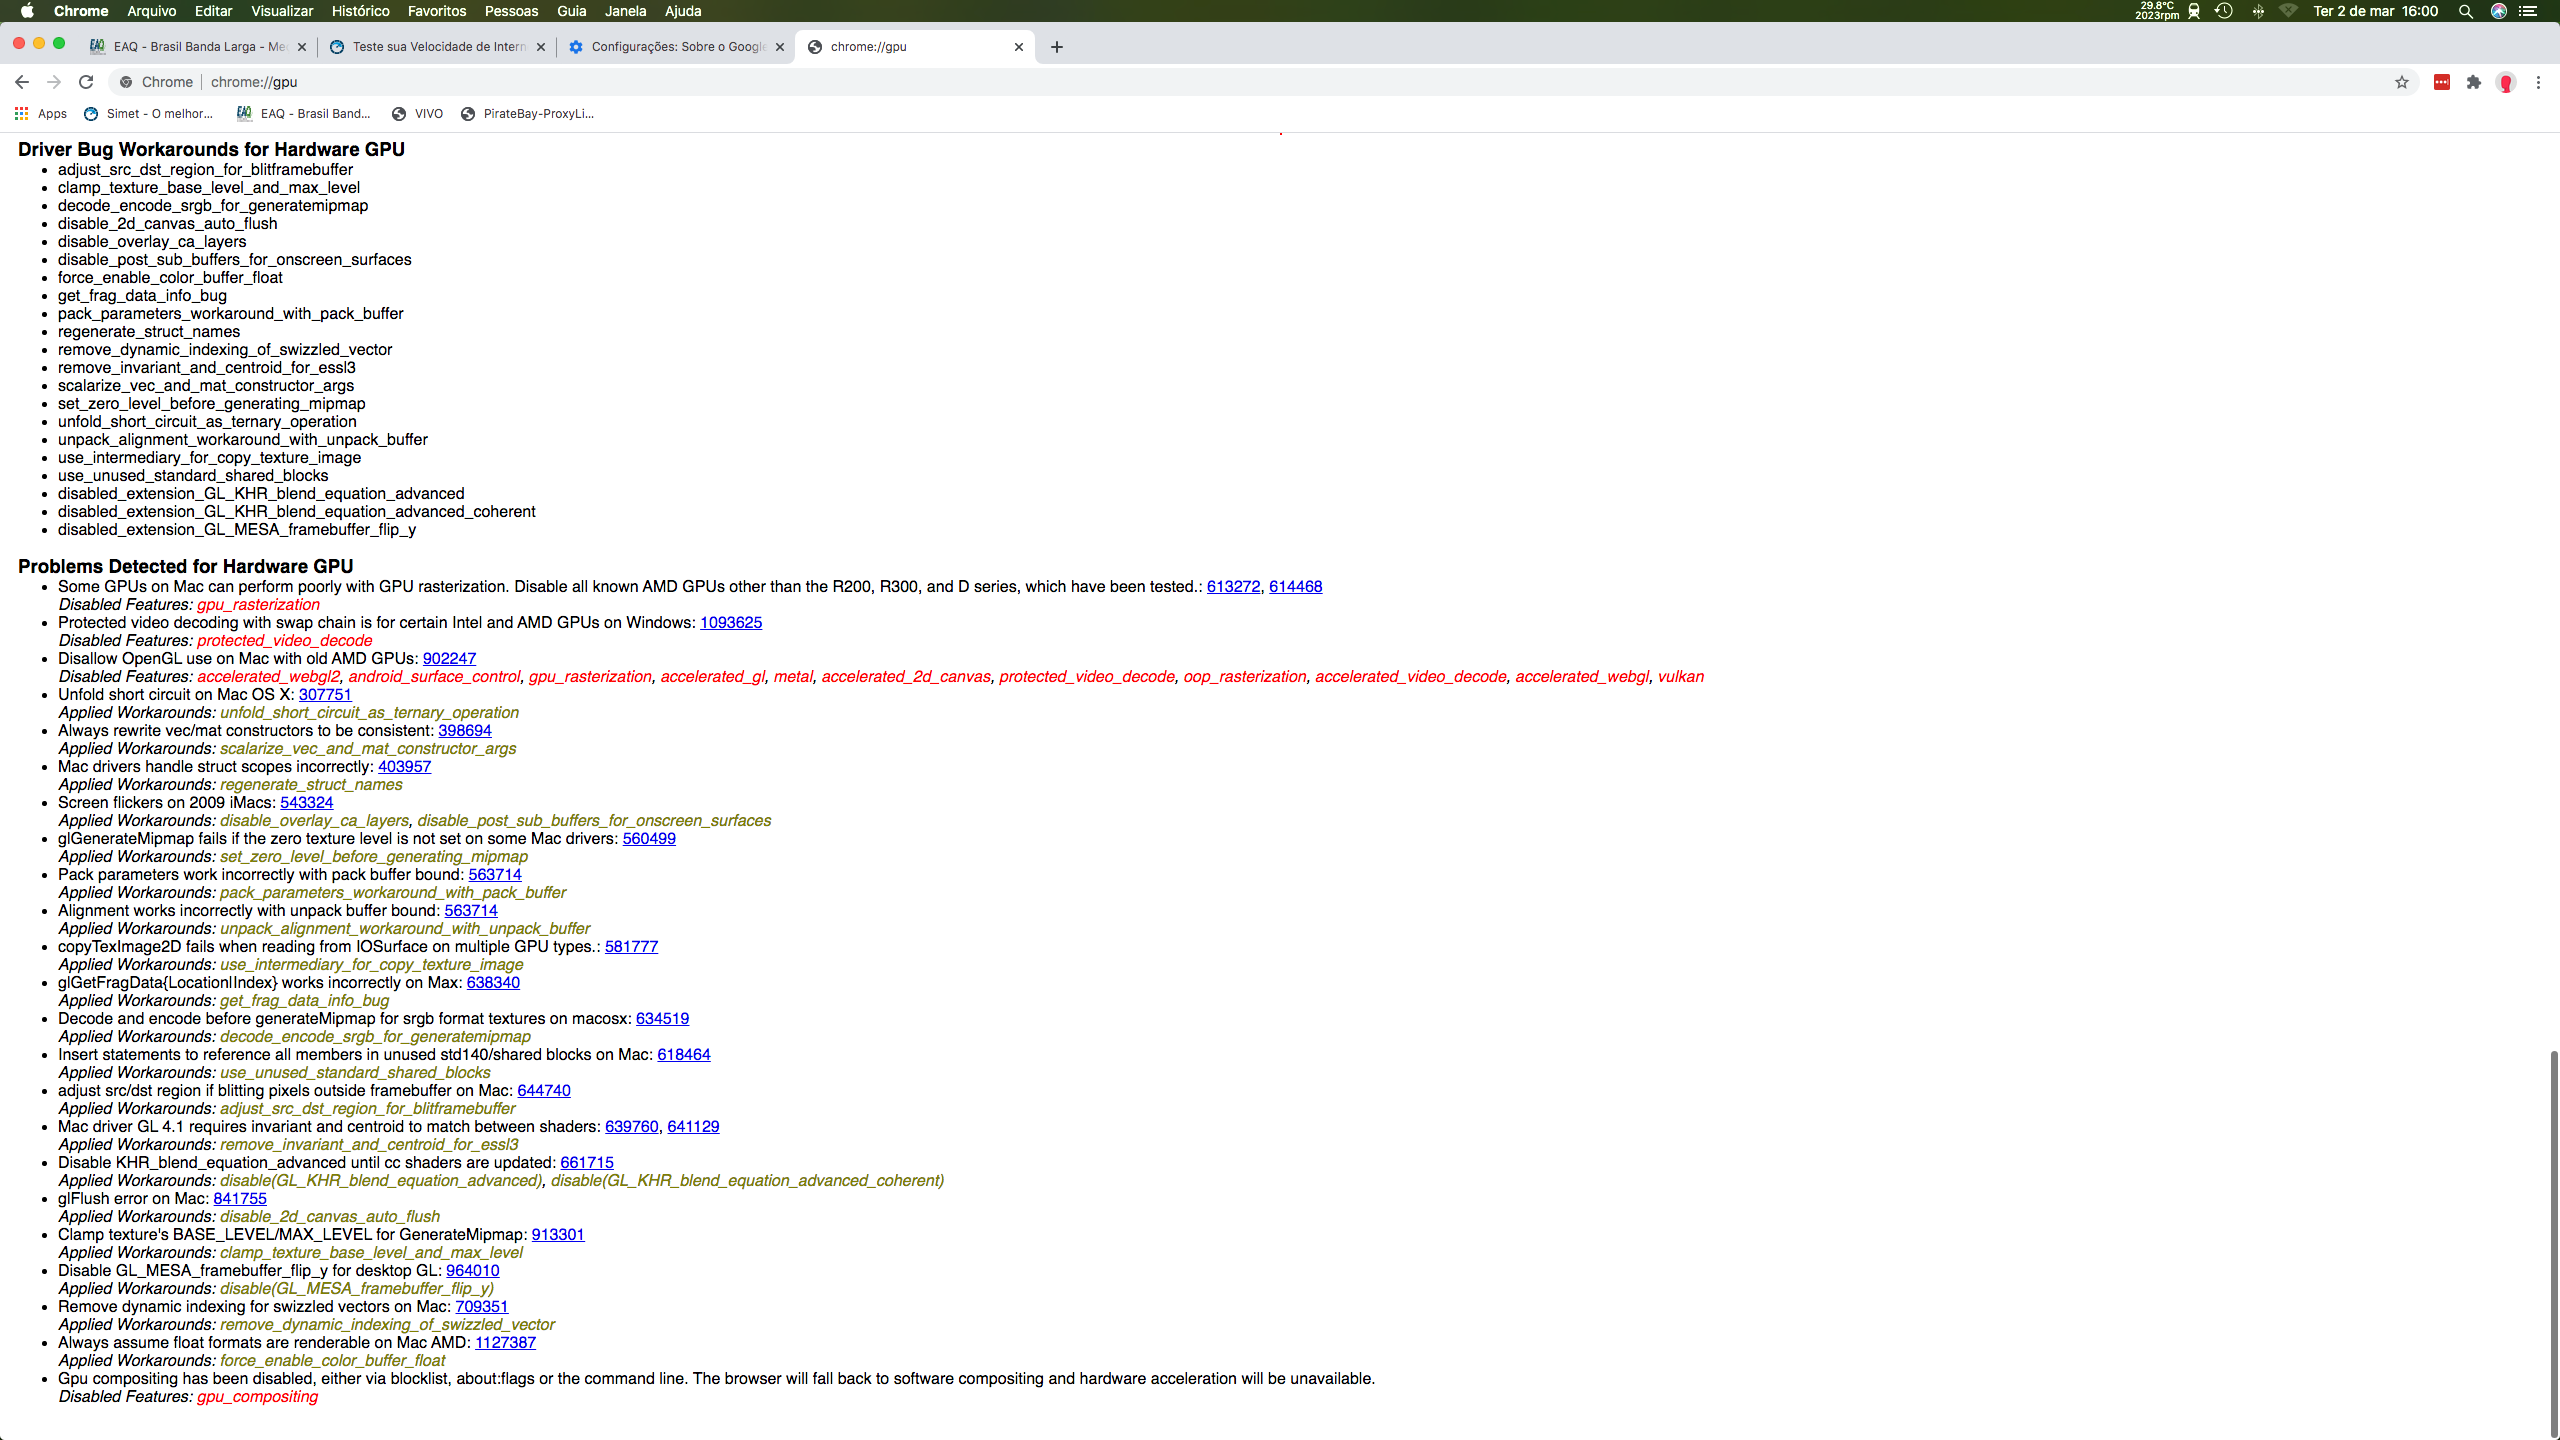
Task: Open the Chrome app menu
Action: (x=81, y=11)
